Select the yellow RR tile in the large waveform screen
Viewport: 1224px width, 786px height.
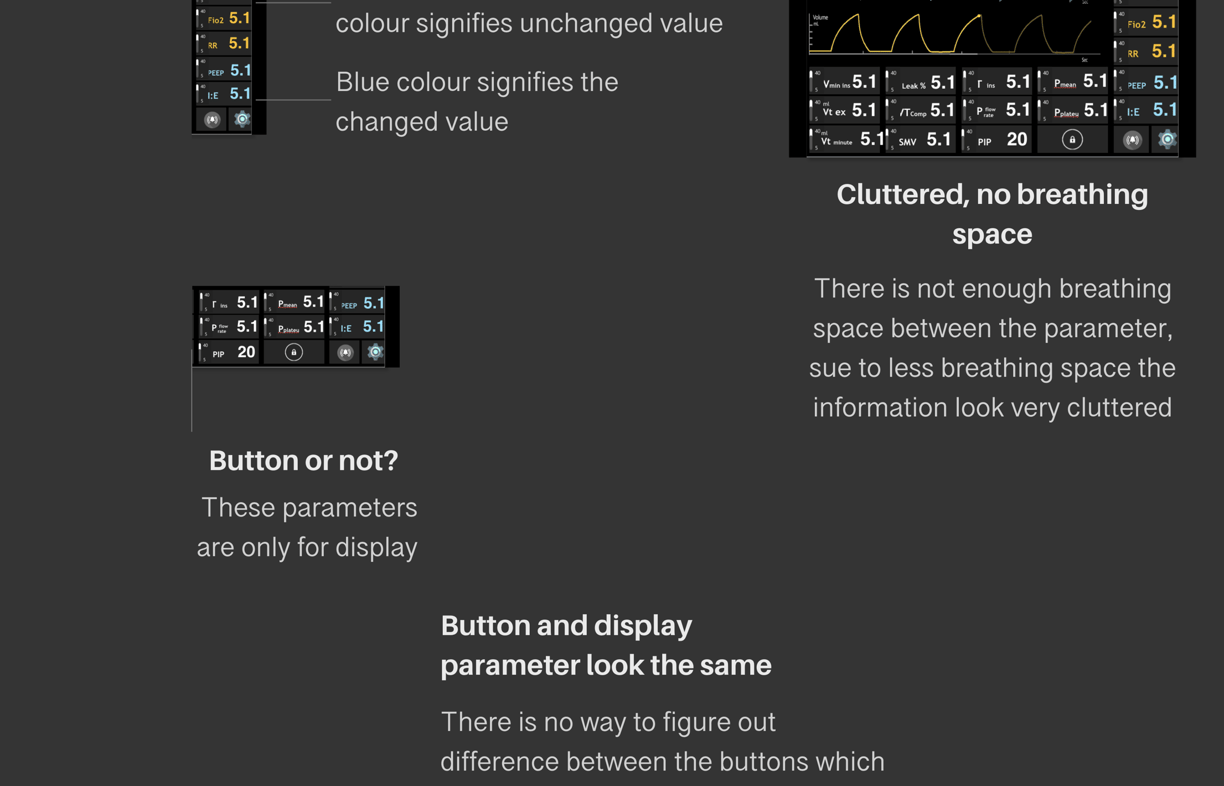1147,51
